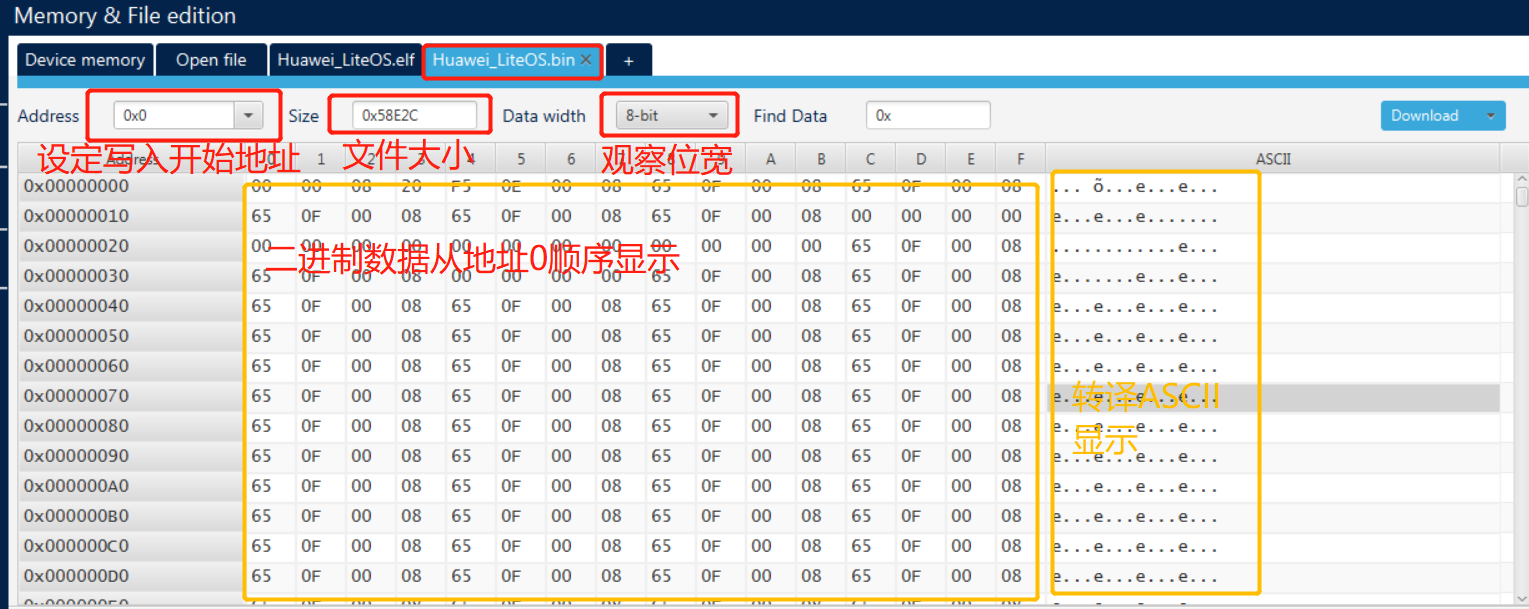Viewport: 1529px width, 609px height.
Task: Select address row 0x00000030
Action: (x=132, y=276)
